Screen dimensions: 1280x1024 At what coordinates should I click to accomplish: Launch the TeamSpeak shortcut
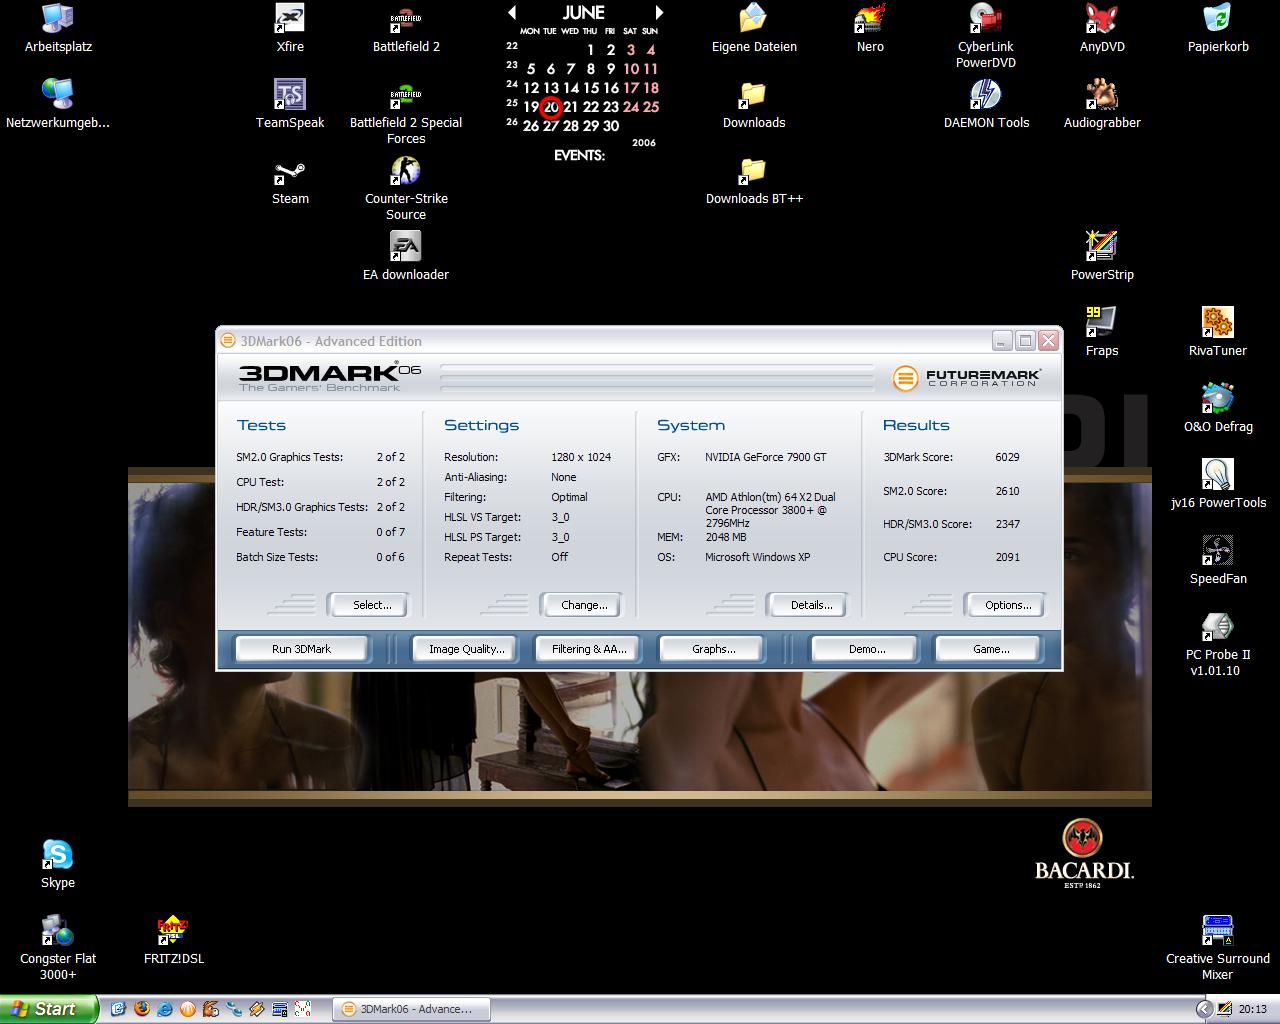[x=290, y=104]
